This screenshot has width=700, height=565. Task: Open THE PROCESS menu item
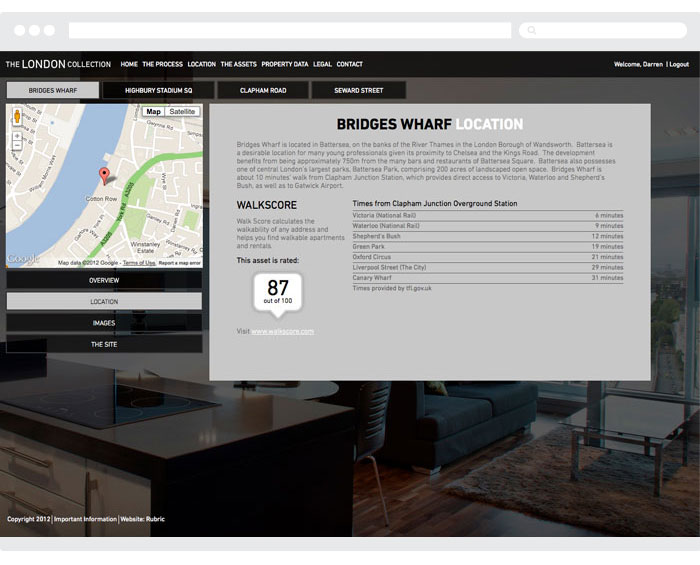click(x=162, y=64)
